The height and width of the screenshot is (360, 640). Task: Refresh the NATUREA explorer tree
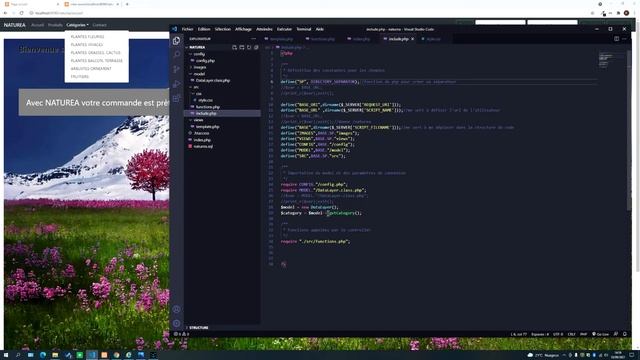coord(249,47)
